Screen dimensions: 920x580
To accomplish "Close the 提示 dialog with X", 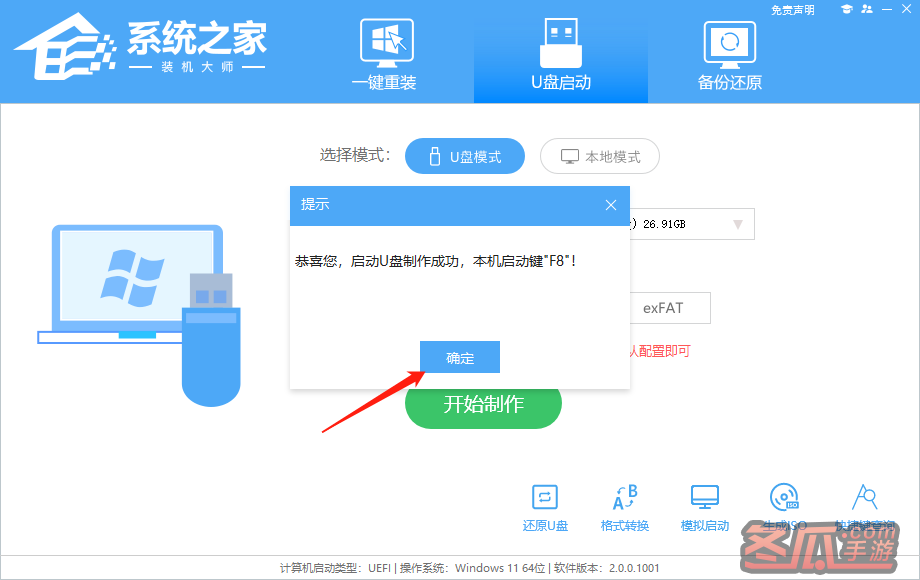I will 611,205.
